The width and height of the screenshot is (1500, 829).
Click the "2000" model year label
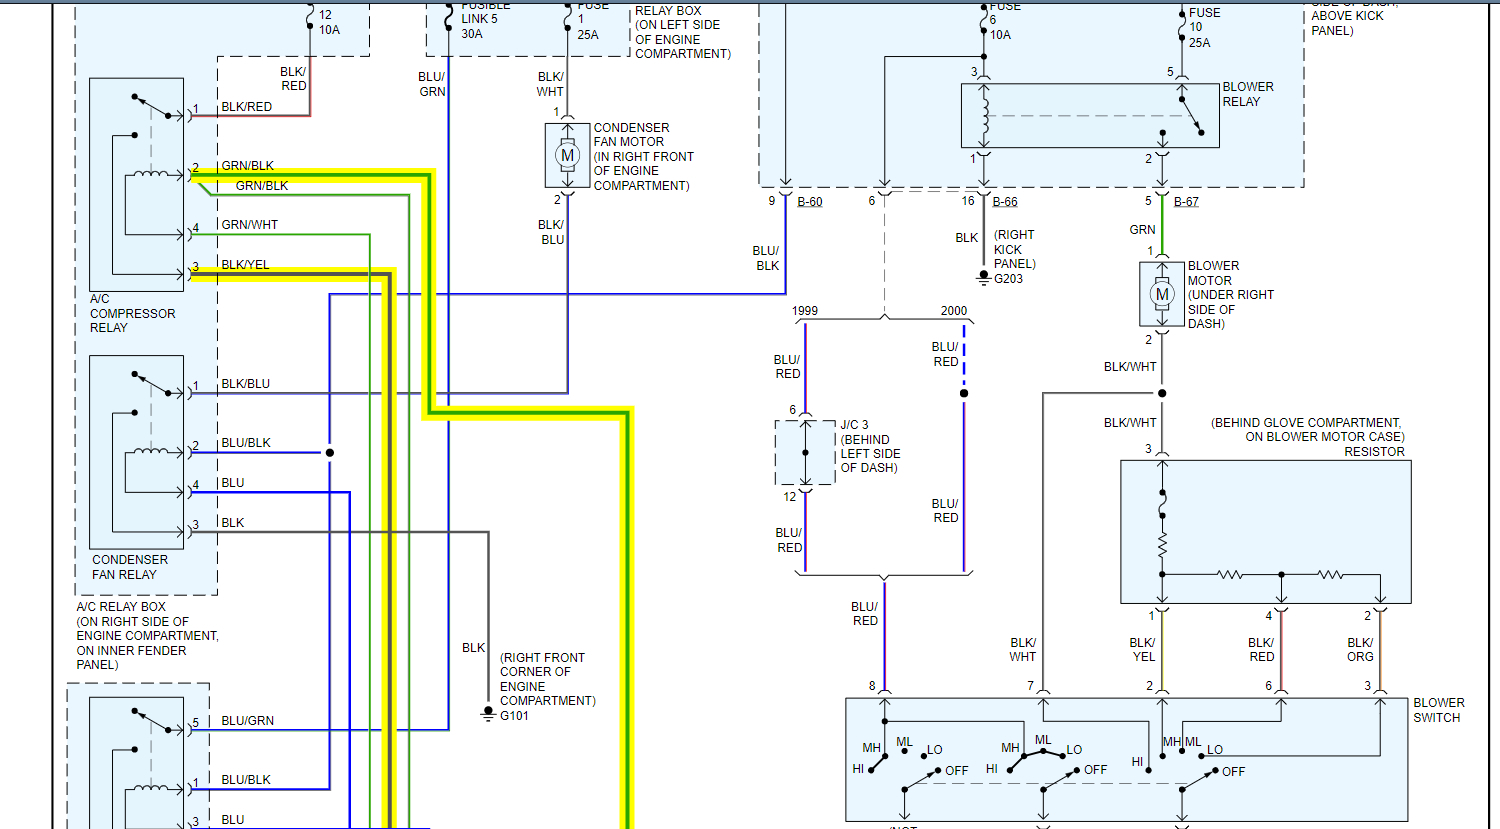pos(954,311)
